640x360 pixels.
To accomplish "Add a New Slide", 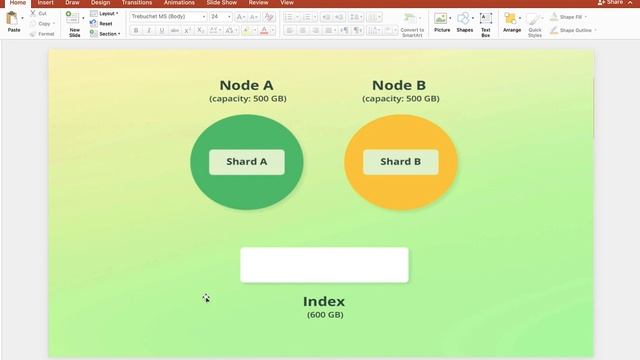I will [73, 24].
